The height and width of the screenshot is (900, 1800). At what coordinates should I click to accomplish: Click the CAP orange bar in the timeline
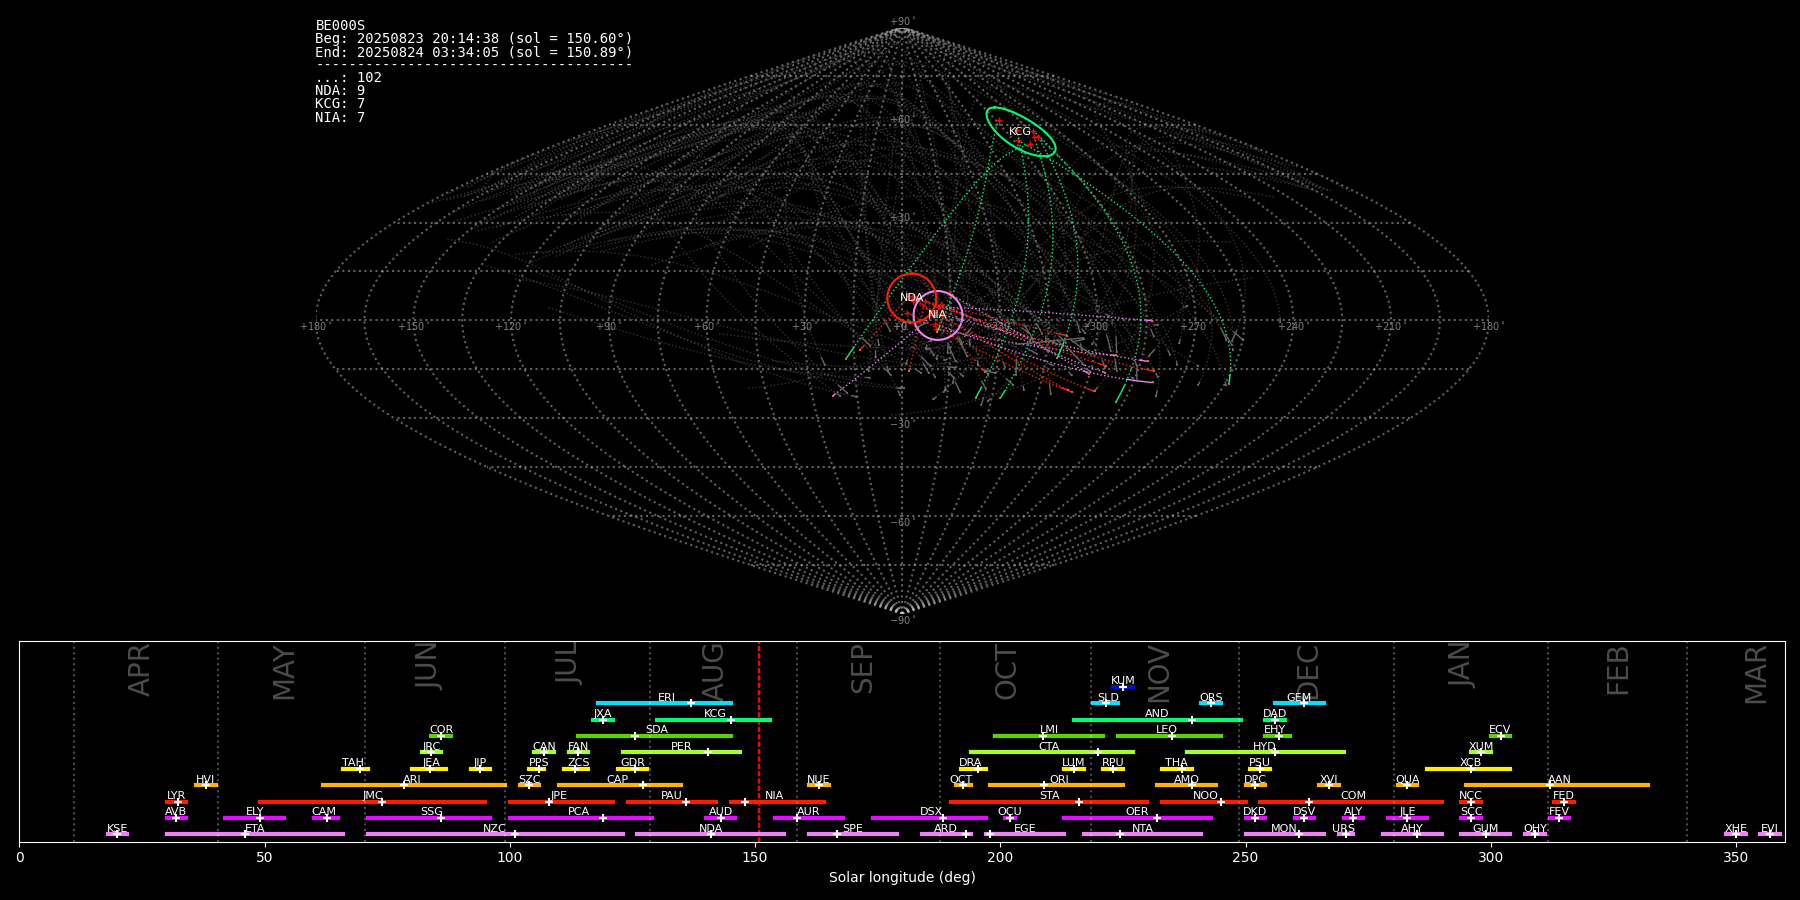pos(620,785)
